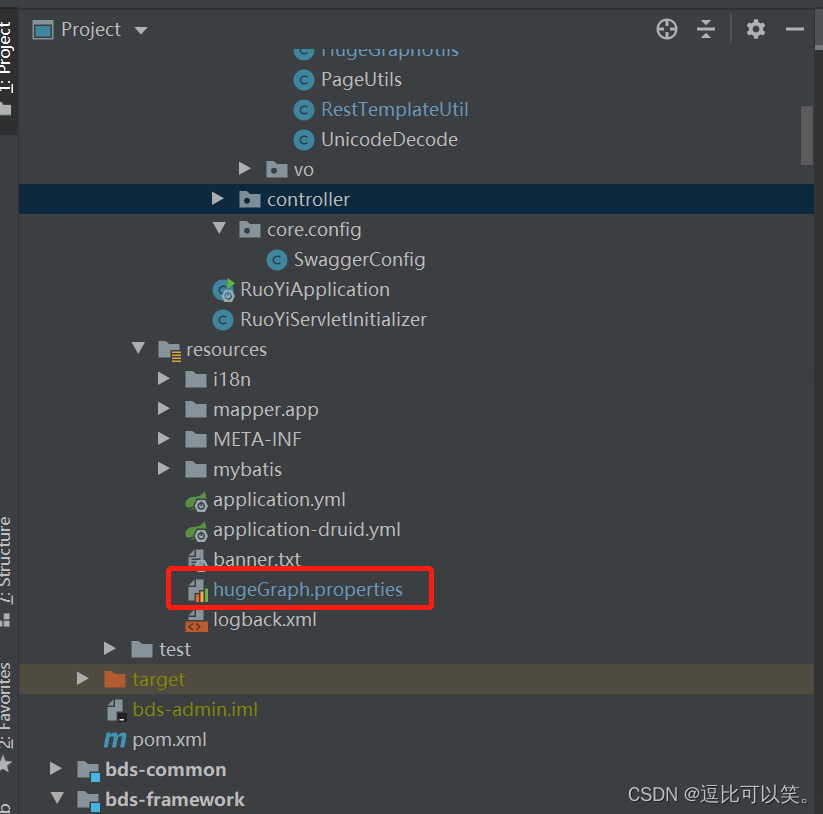
Task: Click the hugeGraph.properties file icon
Action: 197,590
